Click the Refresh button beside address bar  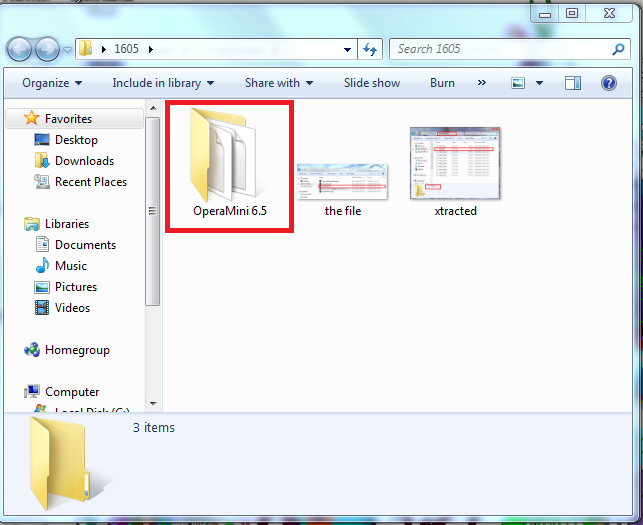[370, 50]
